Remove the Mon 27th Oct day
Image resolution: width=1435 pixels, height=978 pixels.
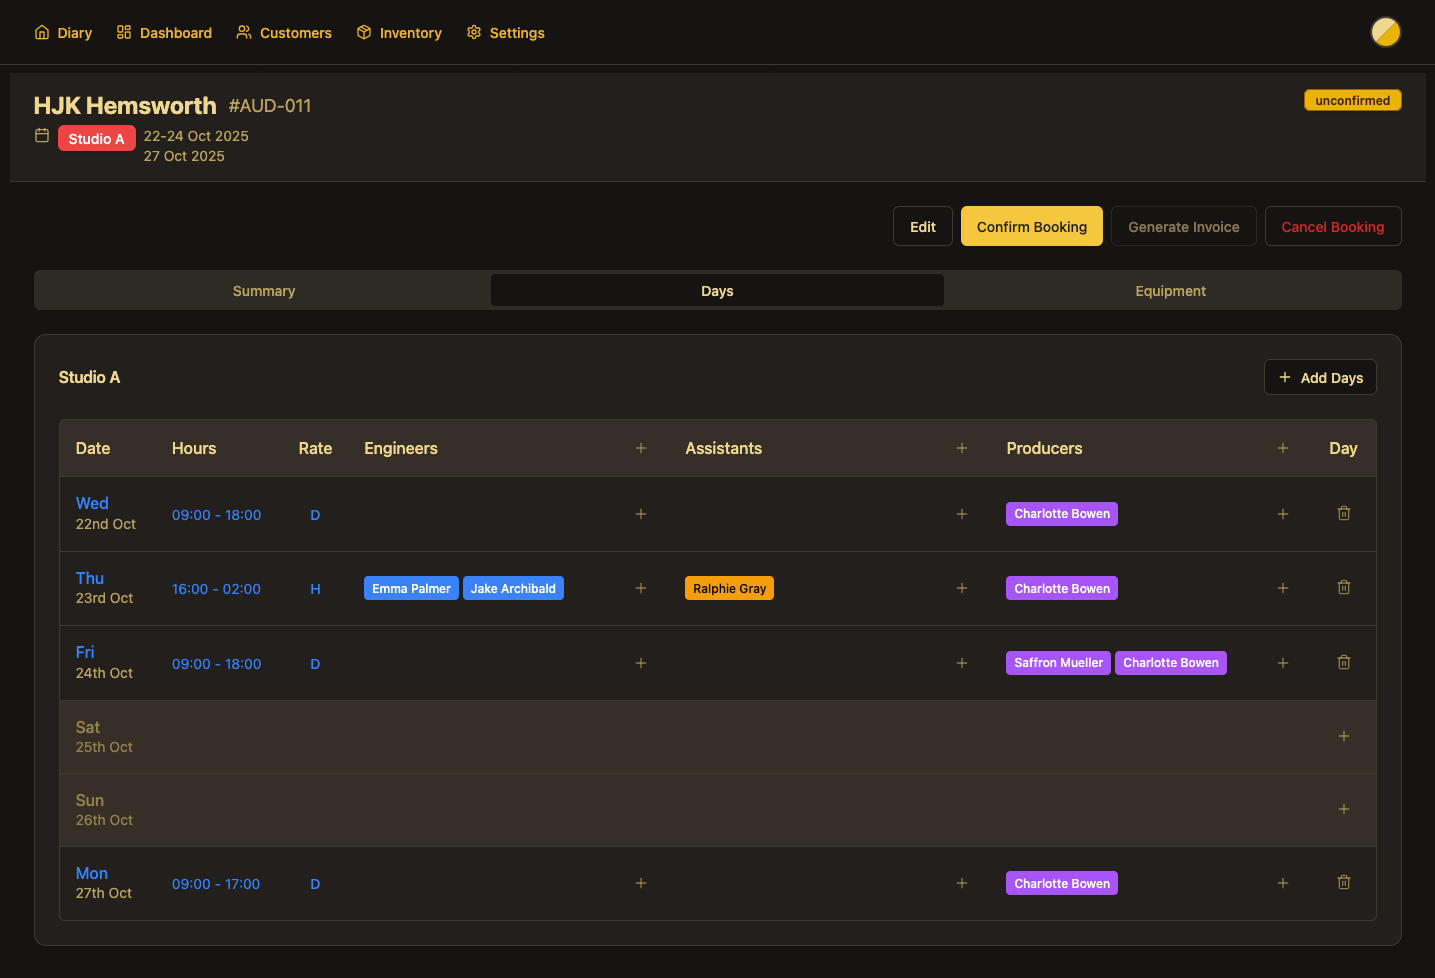click(1343, 883)
